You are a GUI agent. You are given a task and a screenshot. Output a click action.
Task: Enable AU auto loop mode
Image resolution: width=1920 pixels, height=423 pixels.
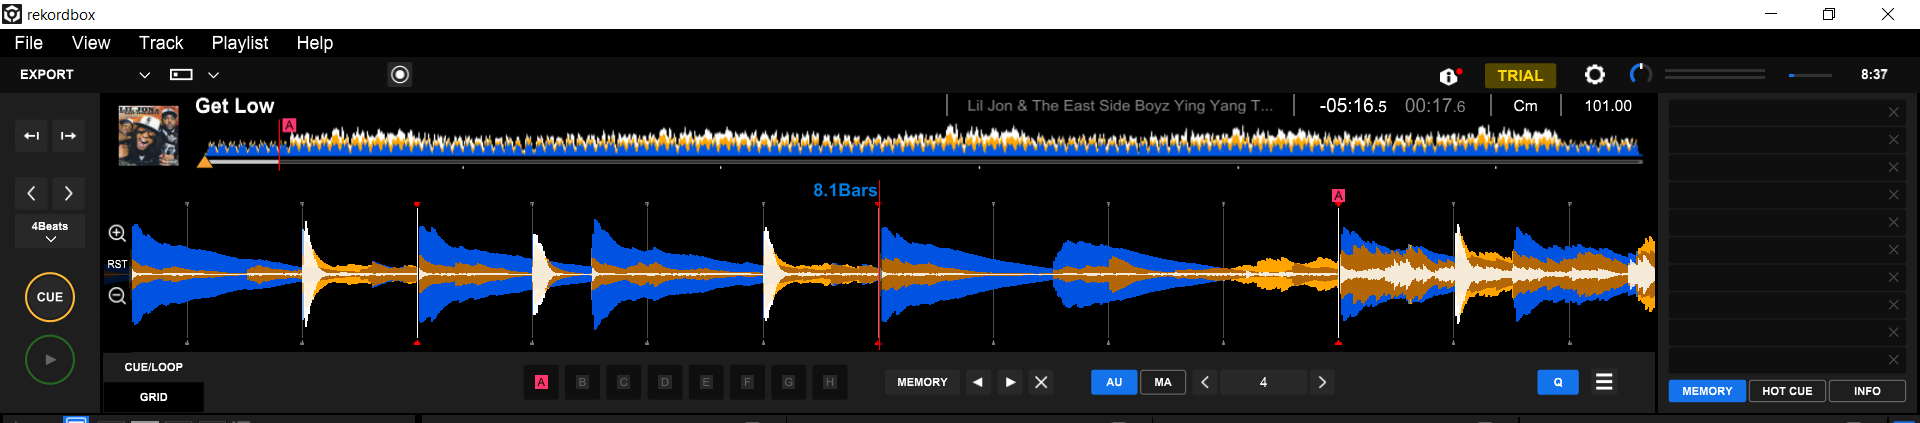click(x=1114, y=382)
